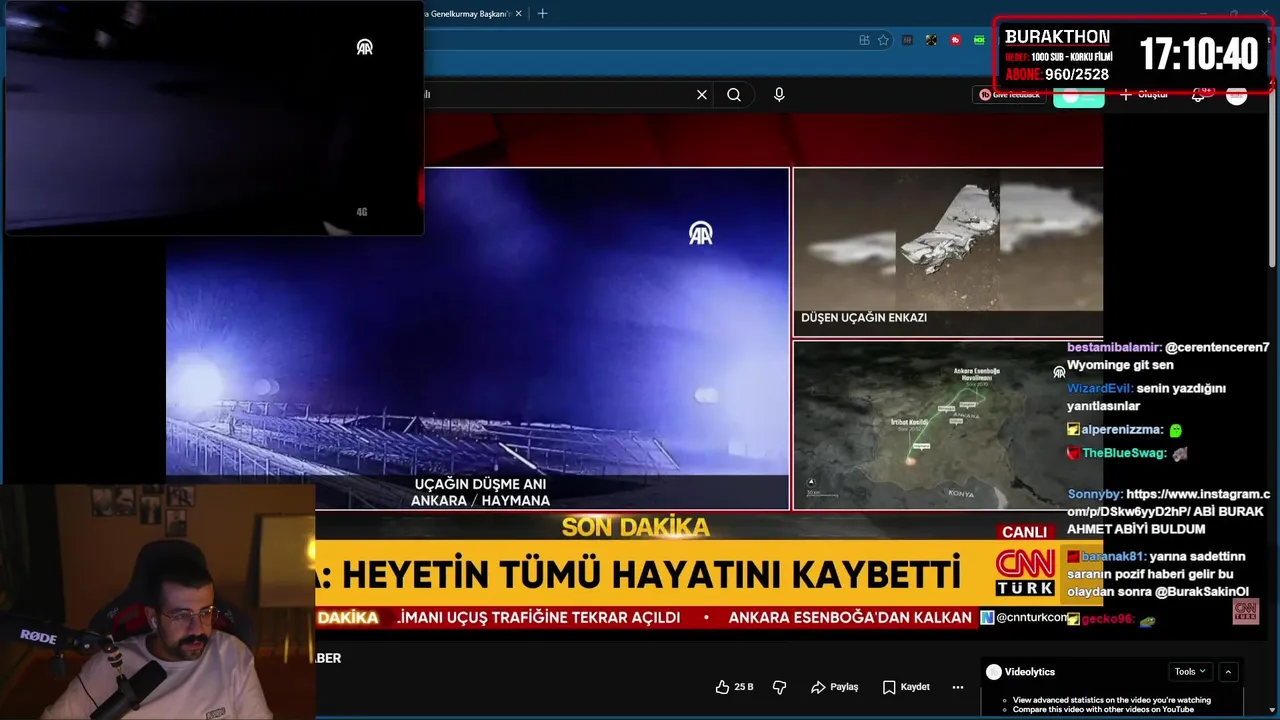The image size is (1280, 720).
Task: Click the green button beside Give feedback
Action: pyautogui.click(x=1079, y=96)
